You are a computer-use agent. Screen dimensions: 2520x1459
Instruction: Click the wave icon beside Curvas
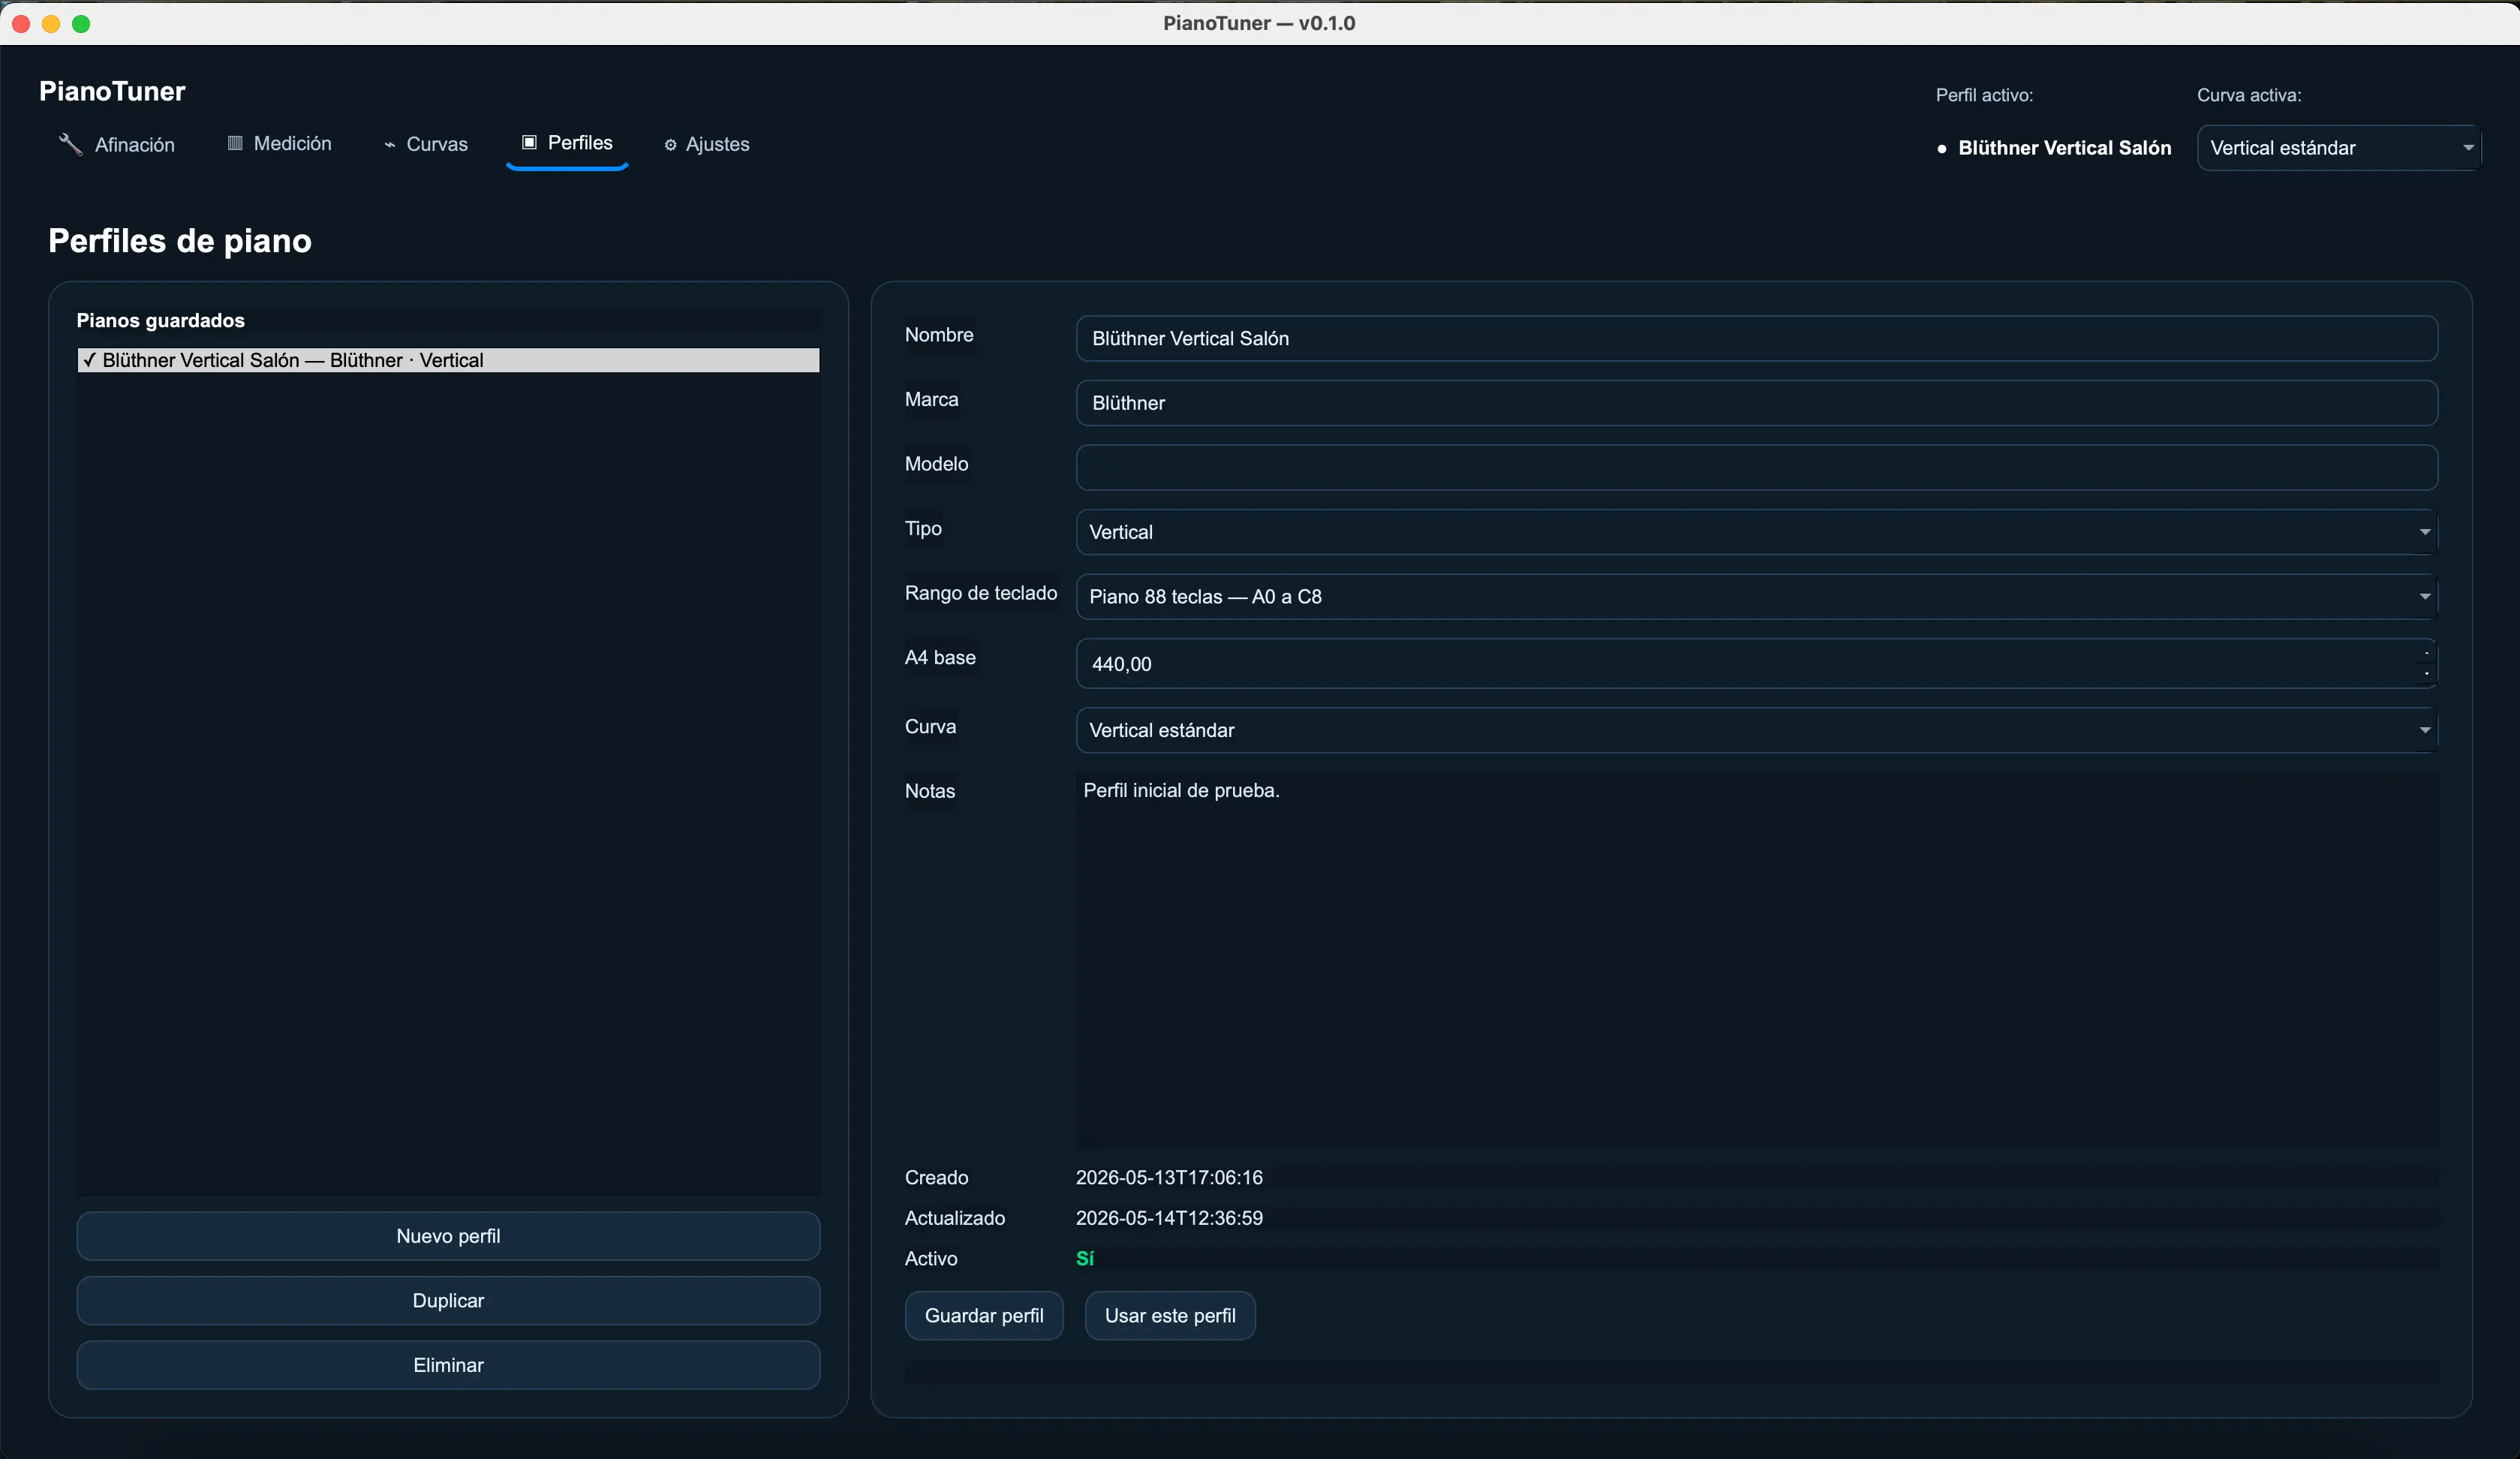pos(390,145)
